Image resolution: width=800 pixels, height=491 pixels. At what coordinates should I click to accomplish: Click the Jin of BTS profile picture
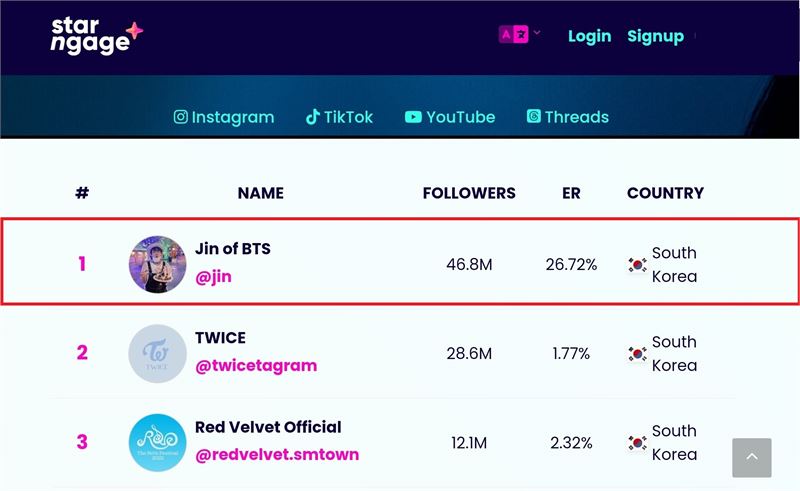point(158,264)
